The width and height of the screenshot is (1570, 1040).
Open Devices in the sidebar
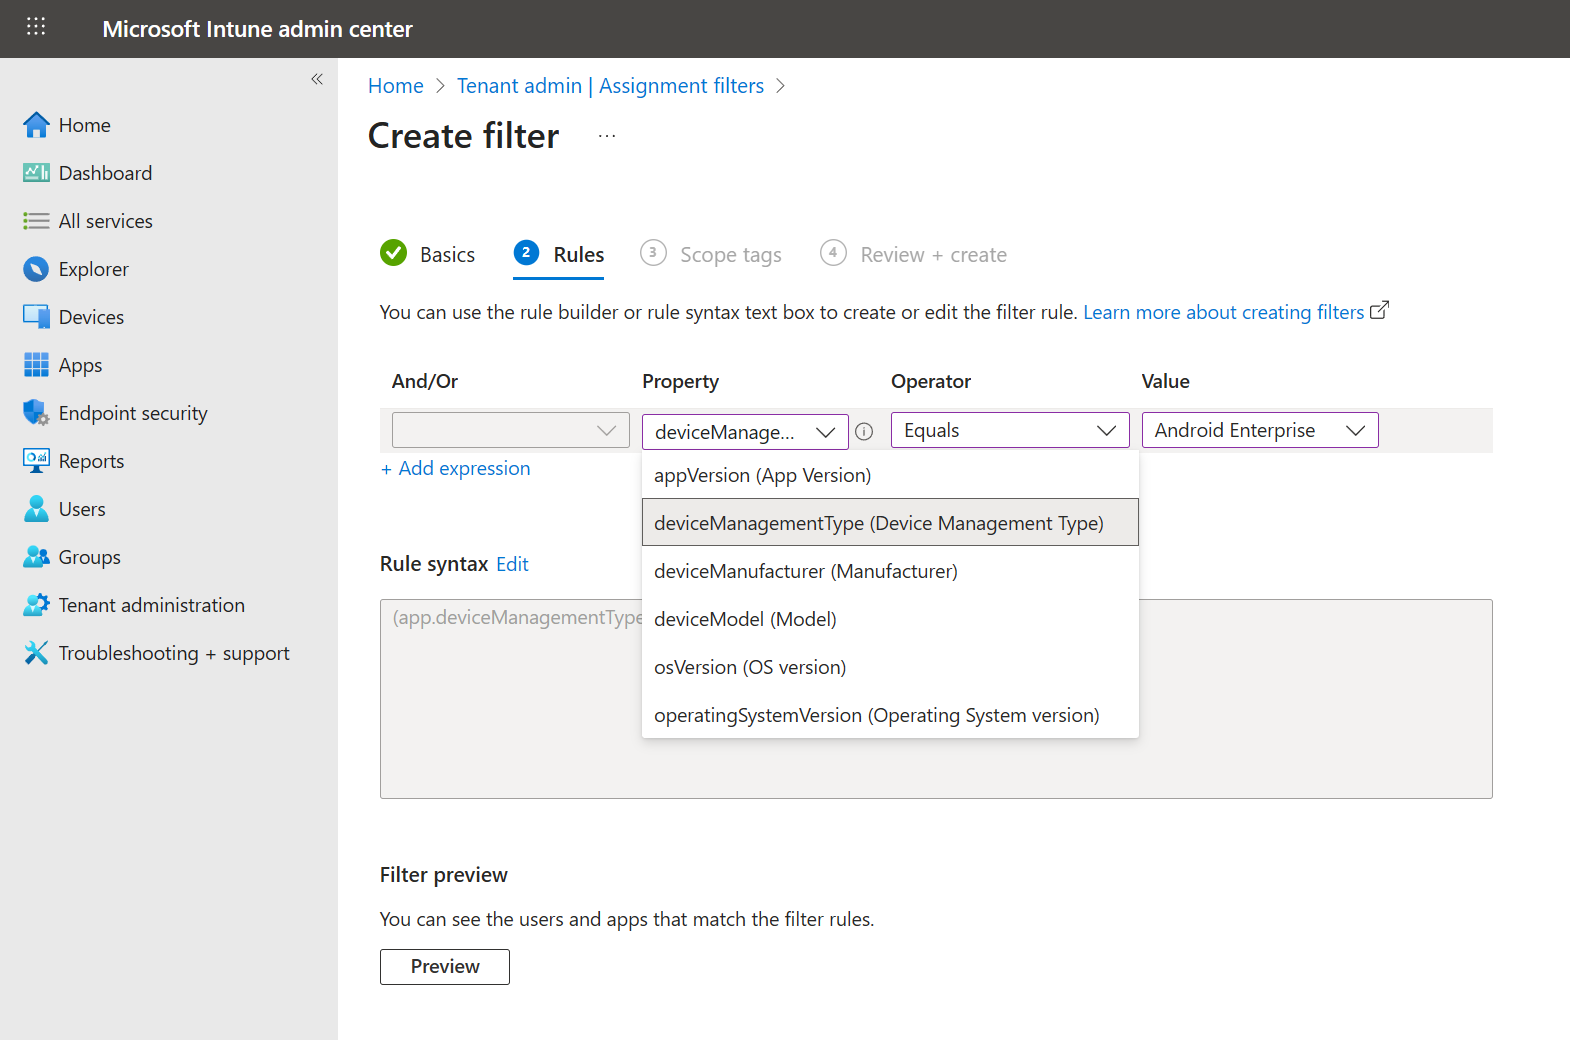[x=91, y=317]
